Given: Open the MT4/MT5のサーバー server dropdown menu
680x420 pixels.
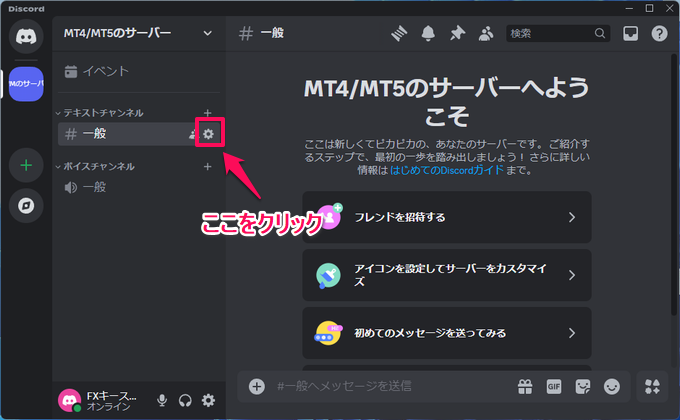Looking at the screenshot, I should [139, 33].
